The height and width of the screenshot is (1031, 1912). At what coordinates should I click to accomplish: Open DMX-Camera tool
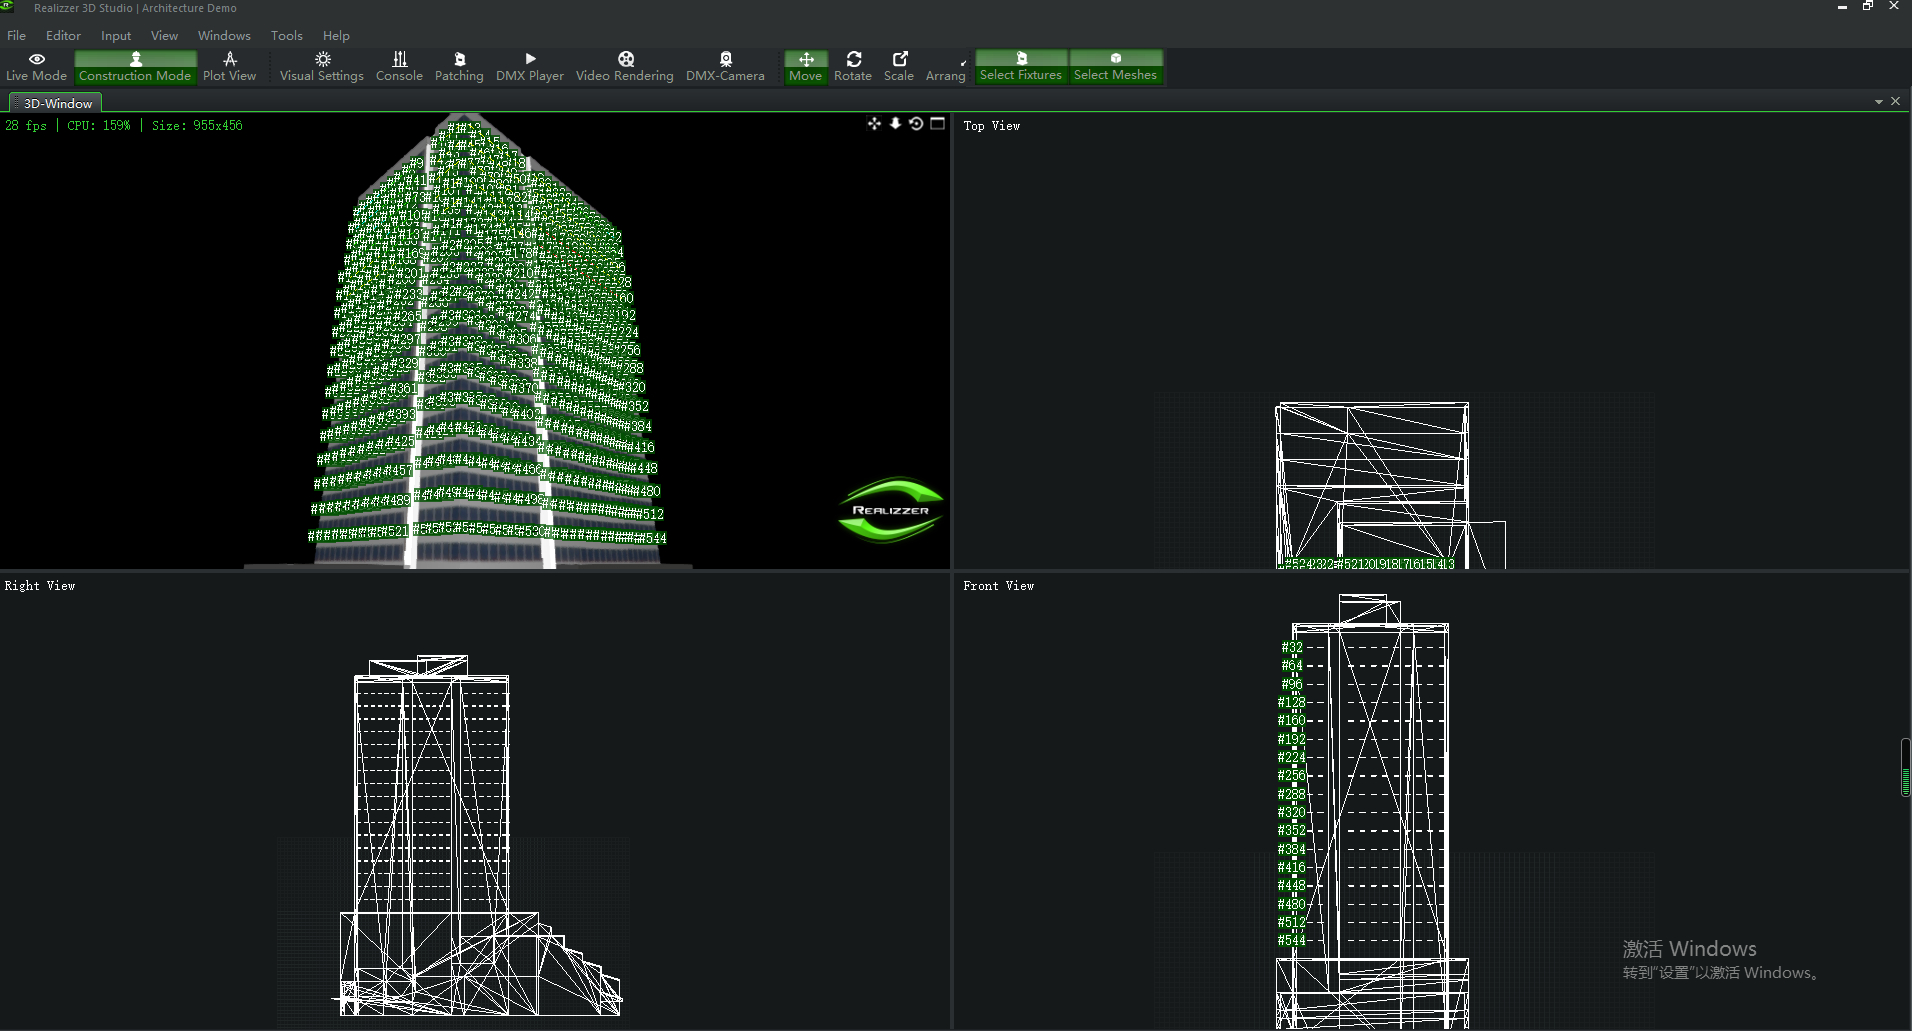[x=725, y=67]
